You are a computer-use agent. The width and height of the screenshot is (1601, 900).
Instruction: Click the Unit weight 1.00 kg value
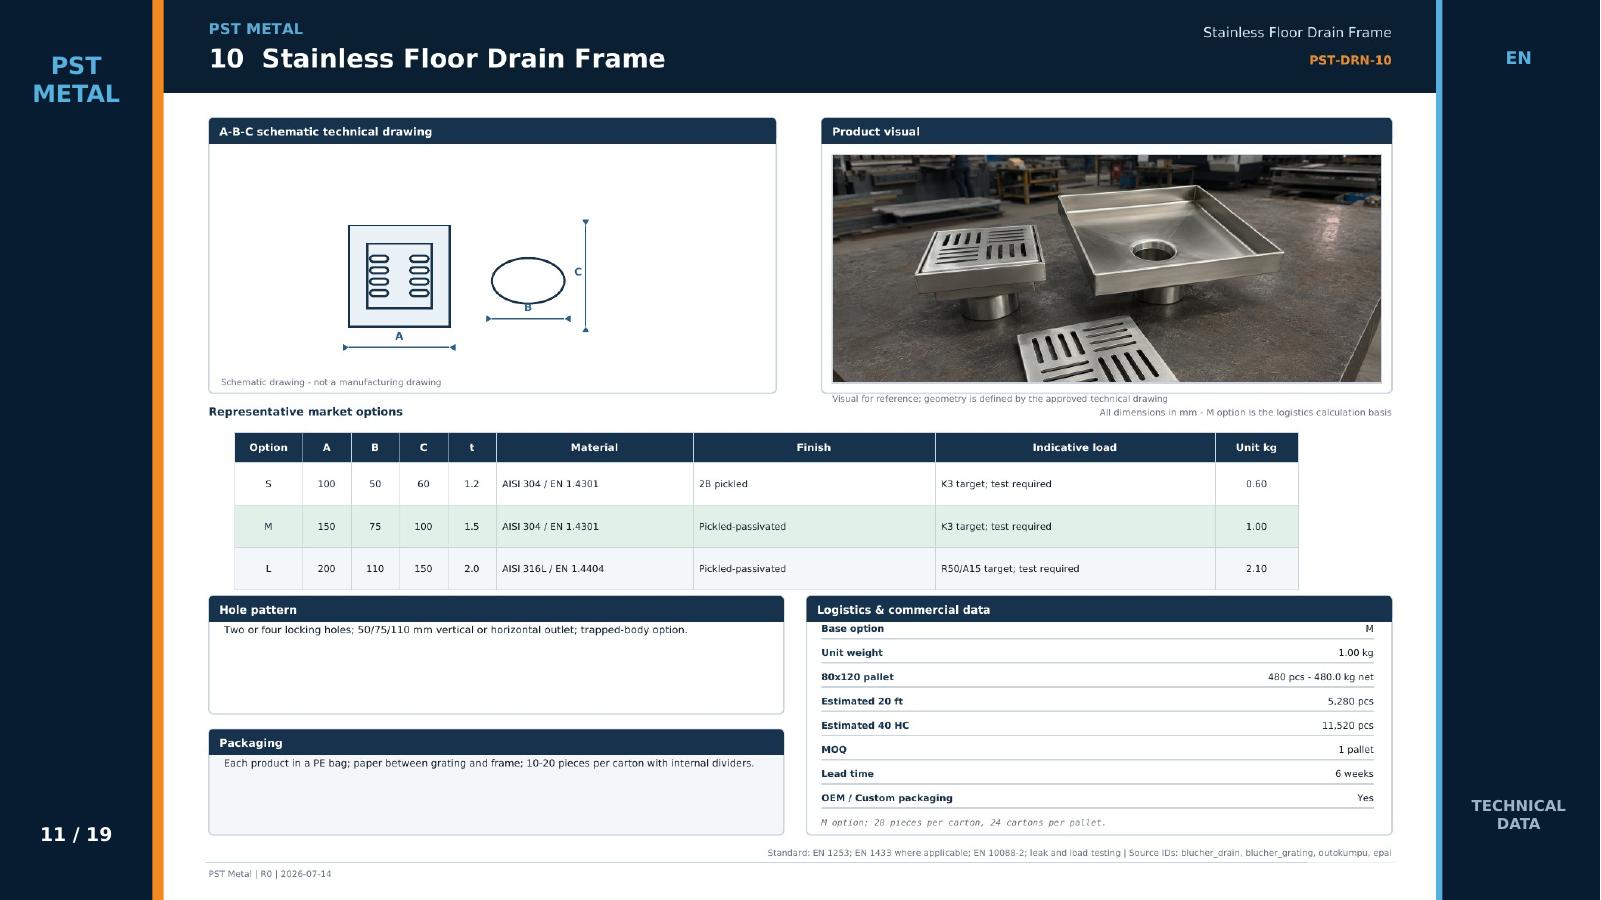click(1355, 653)
